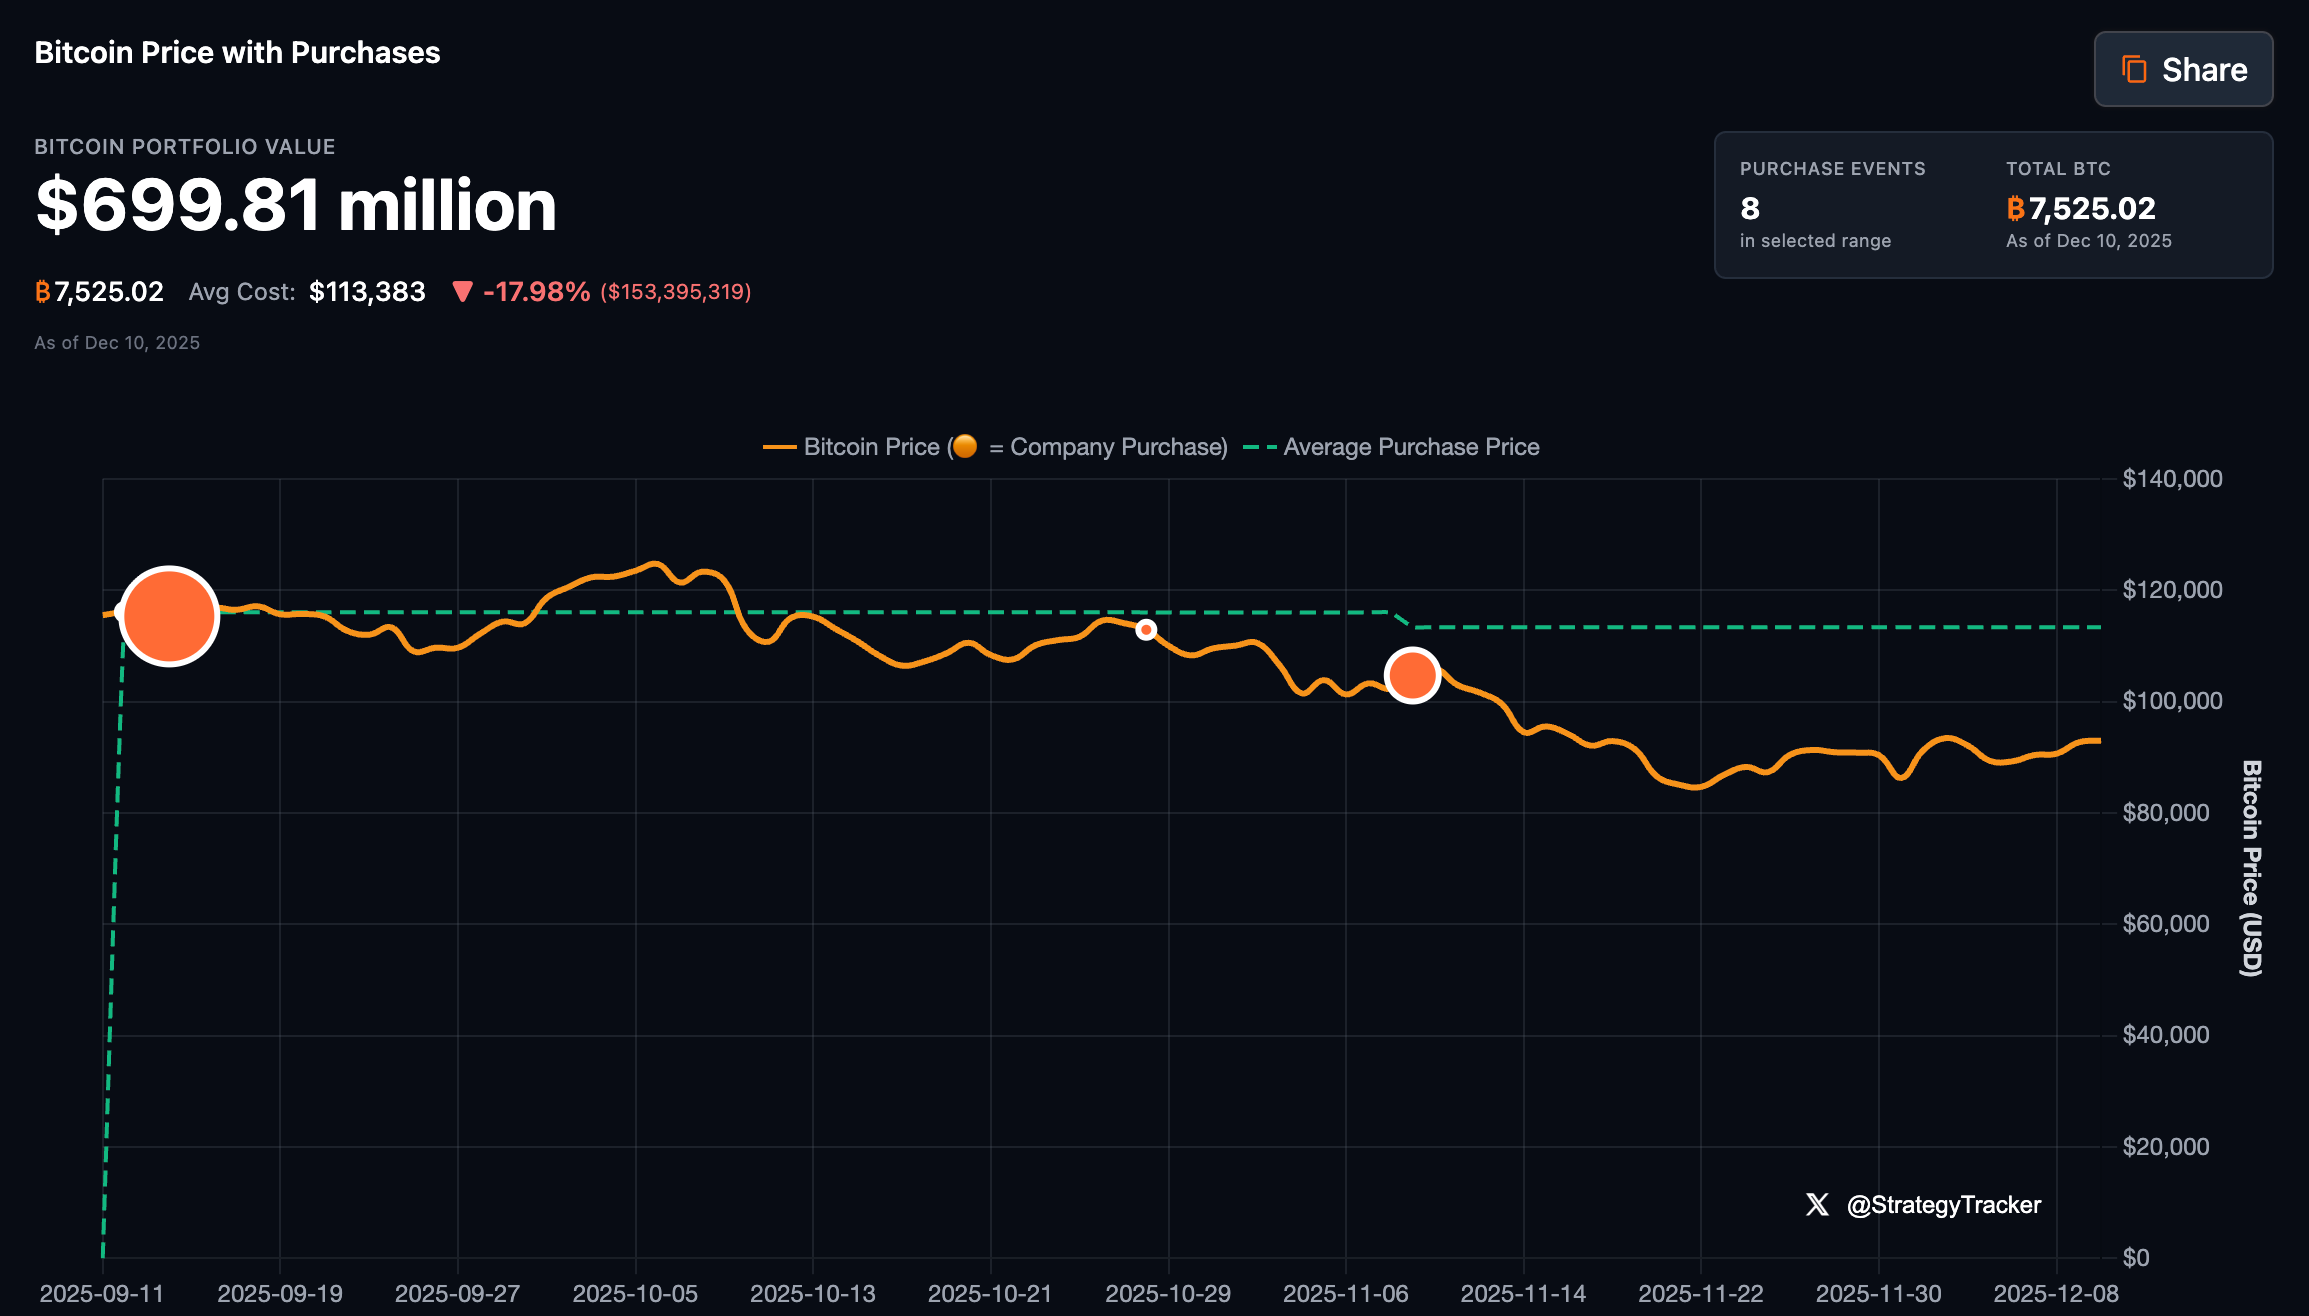Click the $699.81 million portfolio value
The width and height of the screenshot is (2309, 1316).
click(295, 204)
